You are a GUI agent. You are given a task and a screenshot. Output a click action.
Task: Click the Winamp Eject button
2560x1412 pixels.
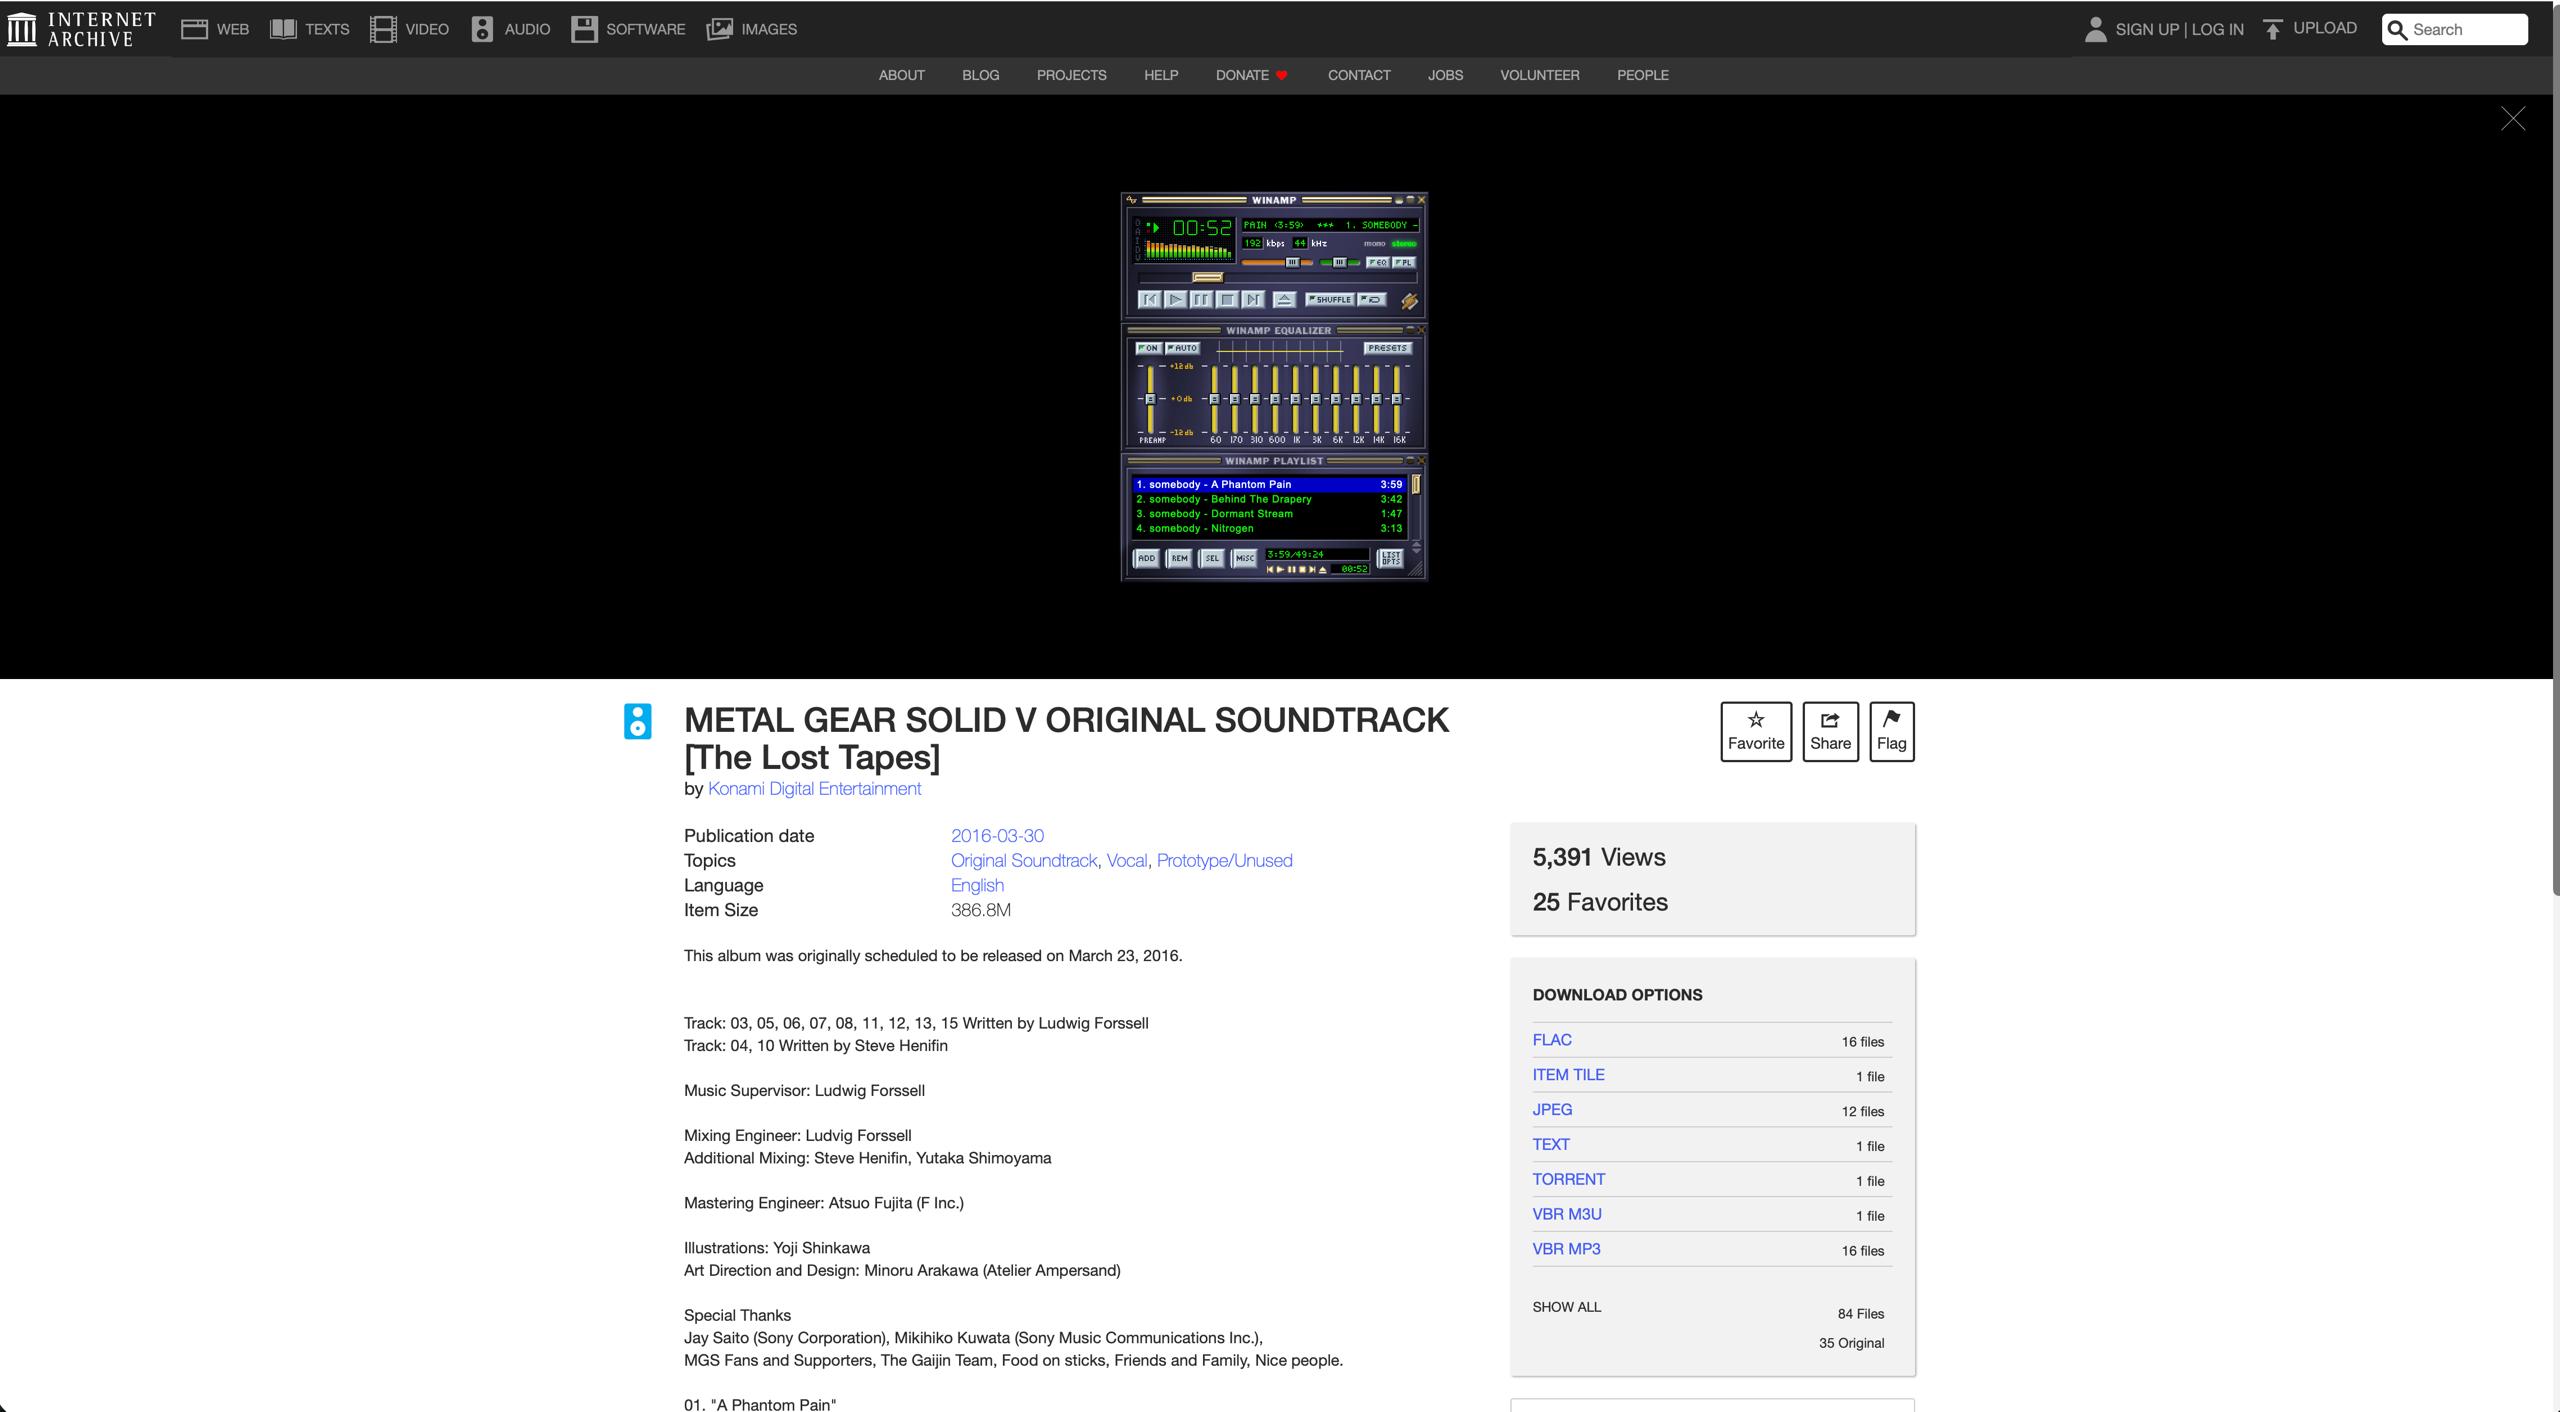1284,300
